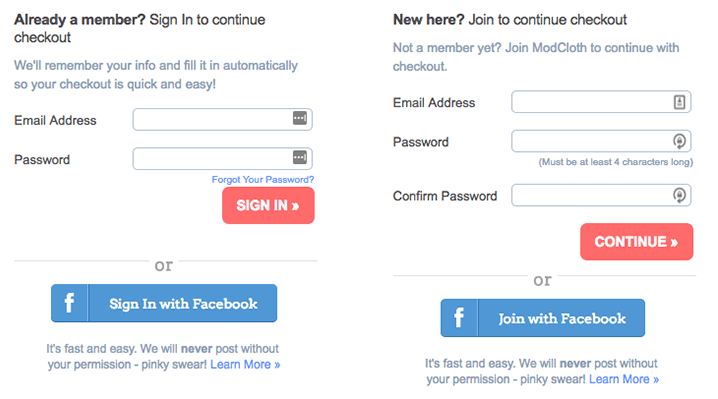The height and width of the screenshot is (399, 718).
Task: Open Learn More under Join with Facebook
Action: (x=624, y=379)
